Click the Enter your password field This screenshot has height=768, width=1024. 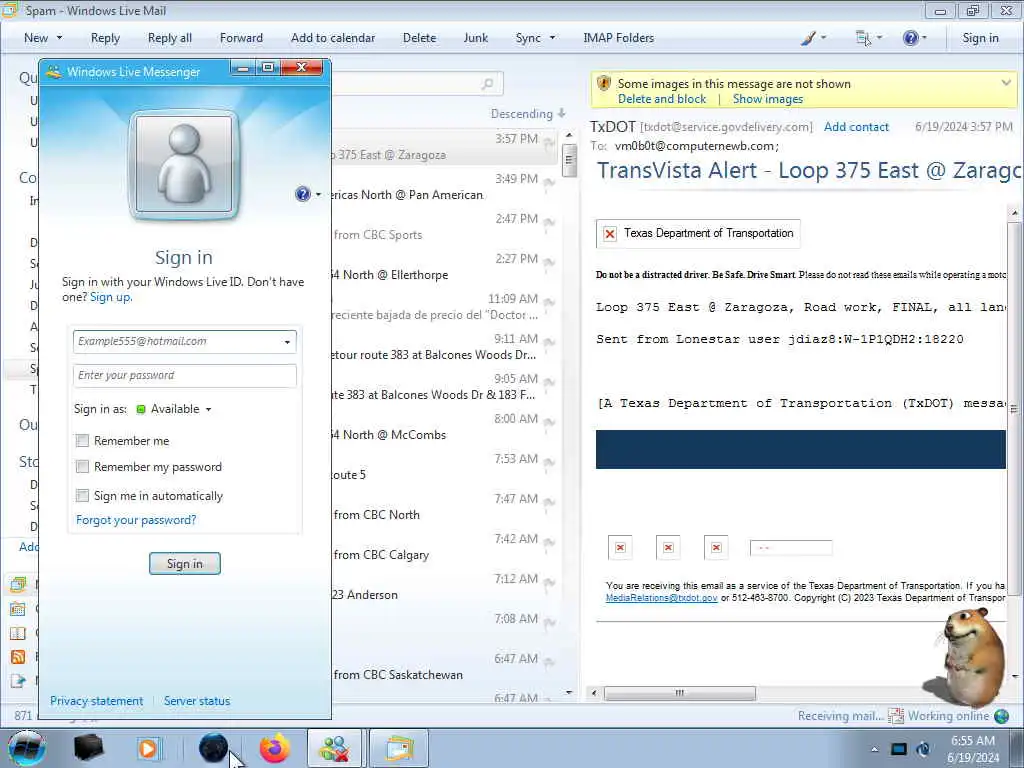click(x=185, y=376)
